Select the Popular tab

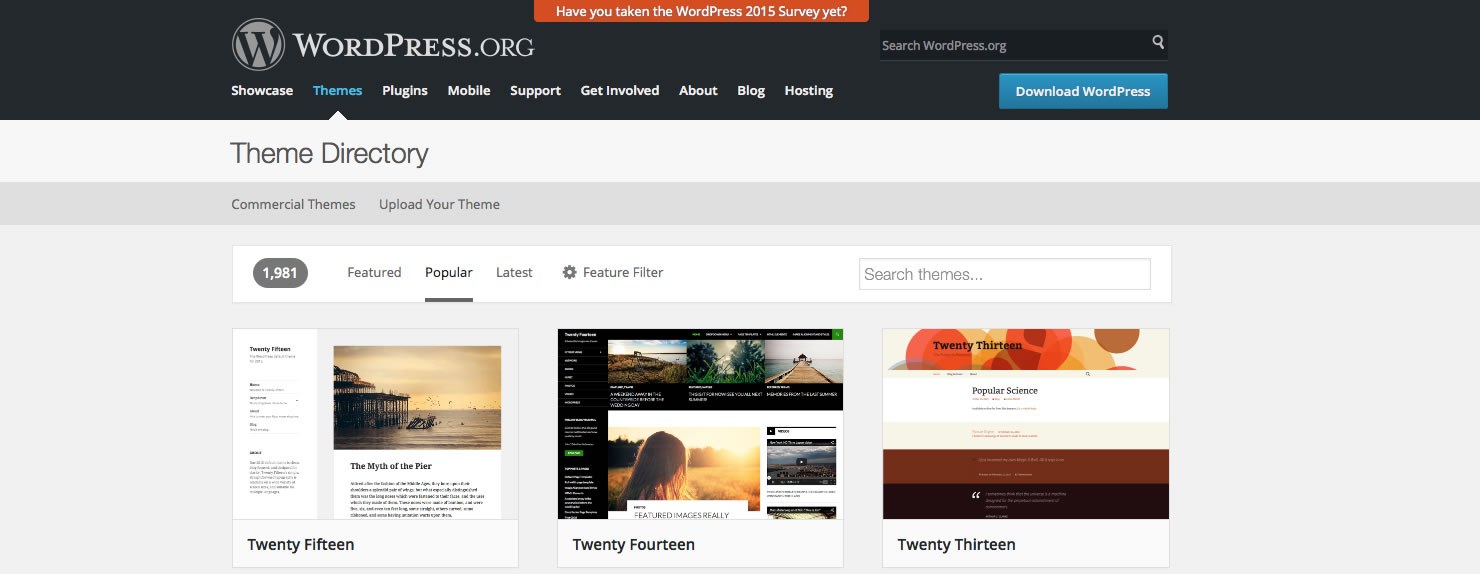click(x=449, y=272)
